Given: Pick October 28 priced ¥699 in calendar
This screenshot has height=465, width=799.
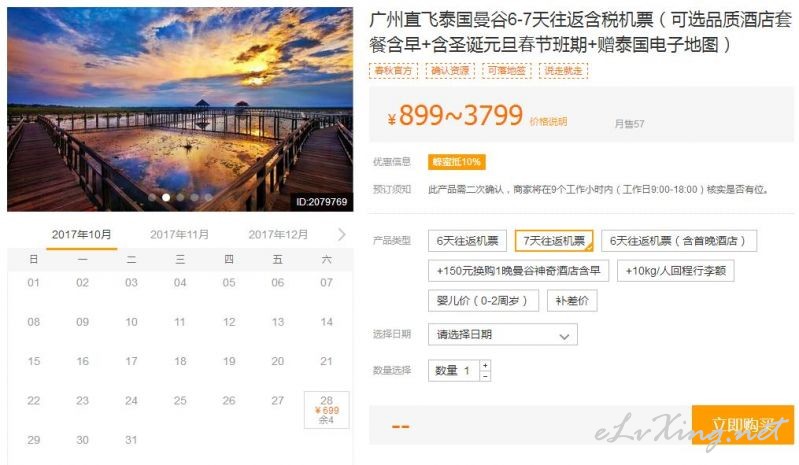Looking at the screenshot, I should [327, 409].
